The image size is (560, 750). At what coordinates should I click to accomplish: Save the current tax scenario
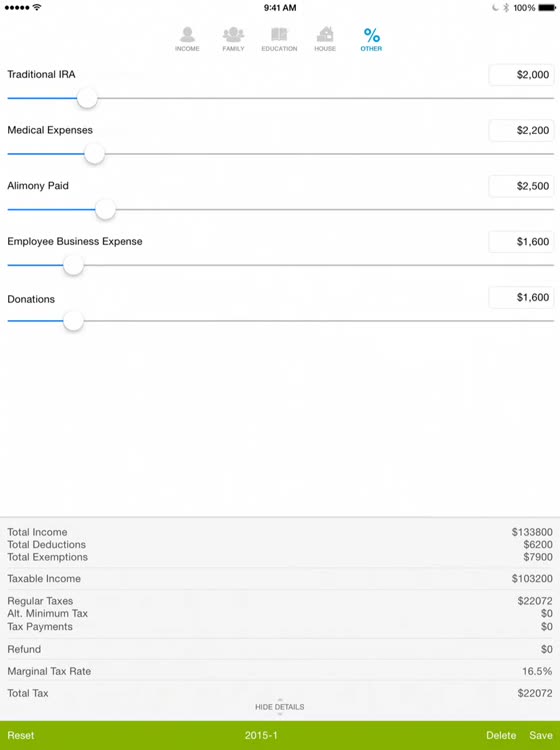[x=541, y=735]
